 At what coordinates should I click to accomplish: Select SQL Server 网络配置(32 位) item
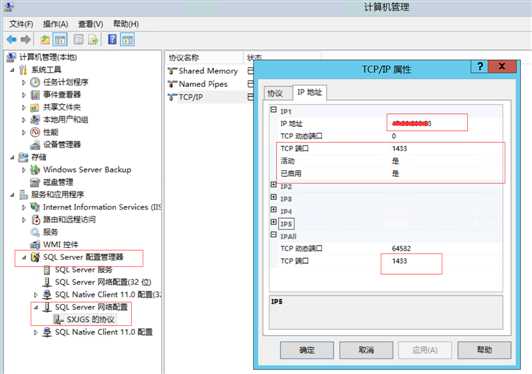tap(103, 282)
